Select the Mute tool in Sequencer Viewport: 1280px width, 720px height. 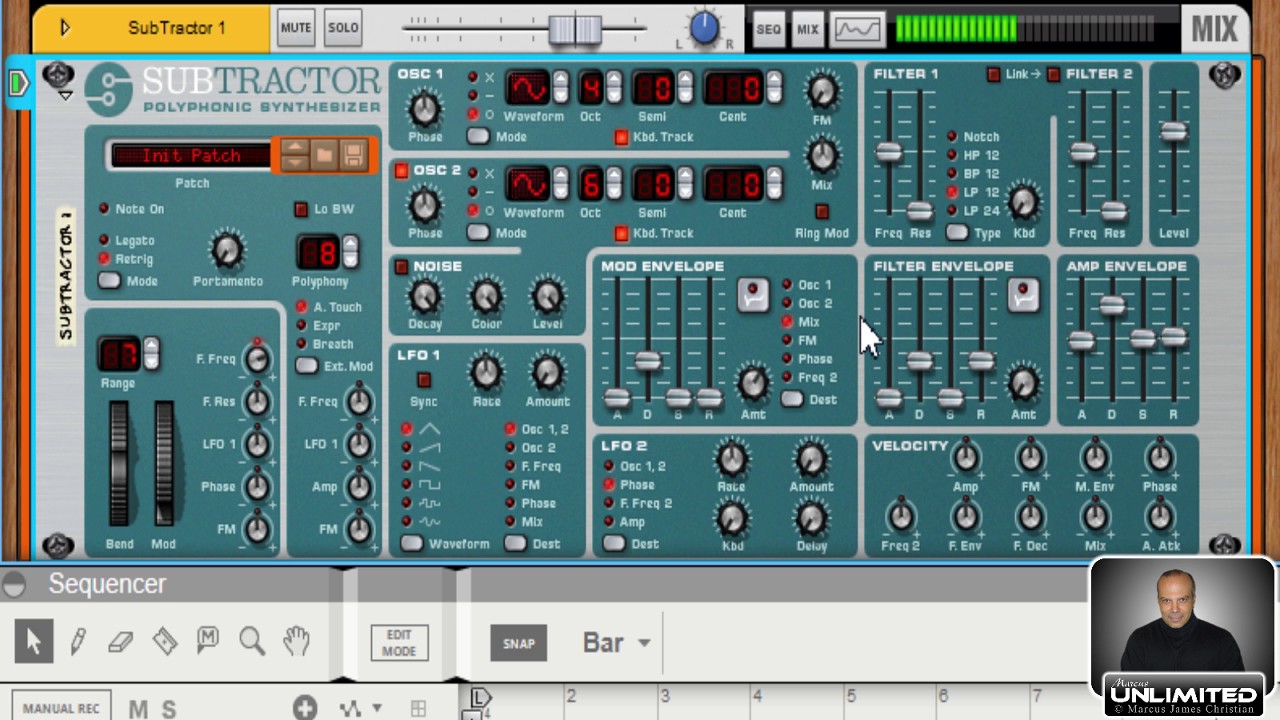[x=207, y=640]
